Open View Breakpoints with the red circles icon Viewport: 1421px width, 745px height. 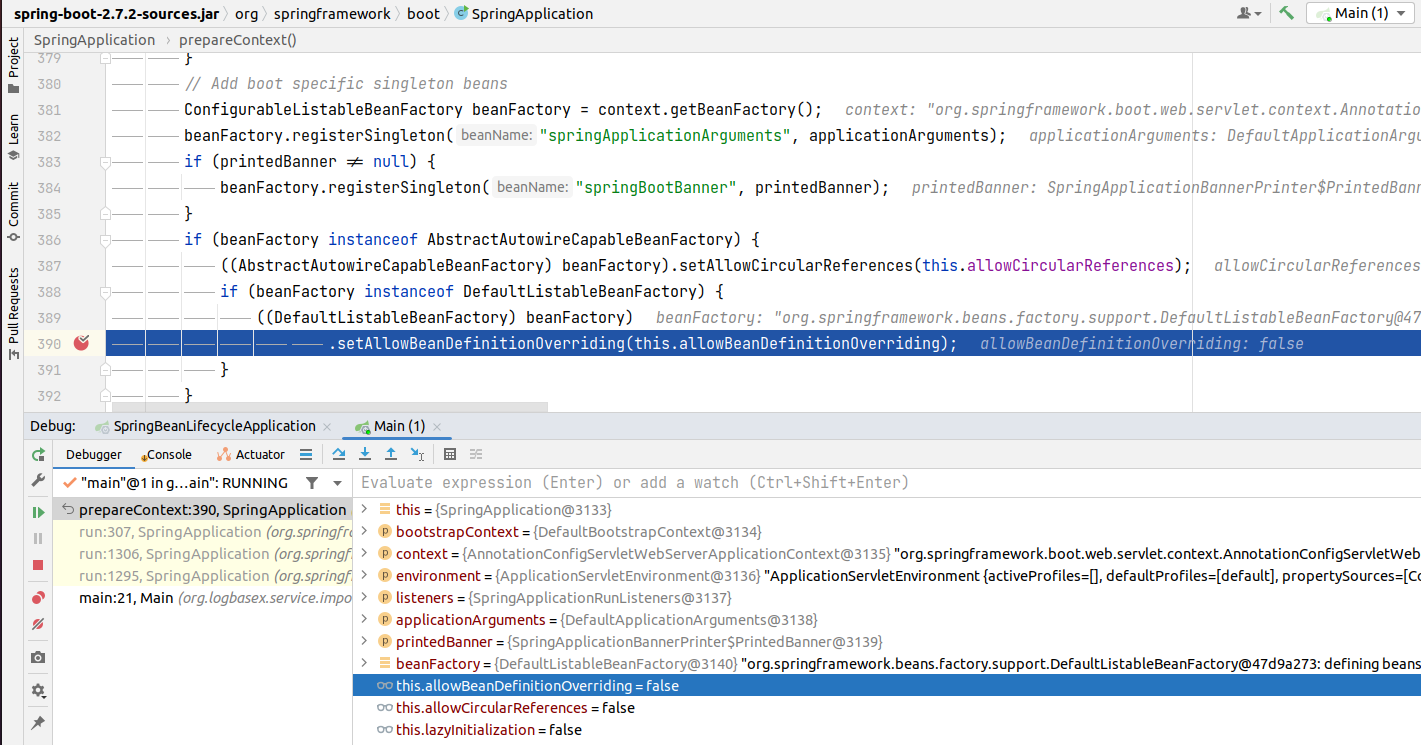38,598
